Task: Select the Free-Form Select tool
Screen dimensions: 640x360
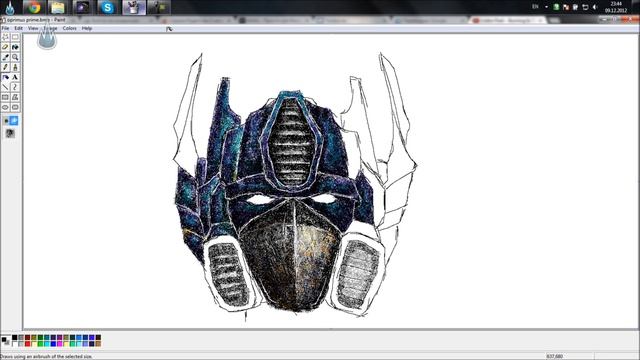Action: coord(5,37)
